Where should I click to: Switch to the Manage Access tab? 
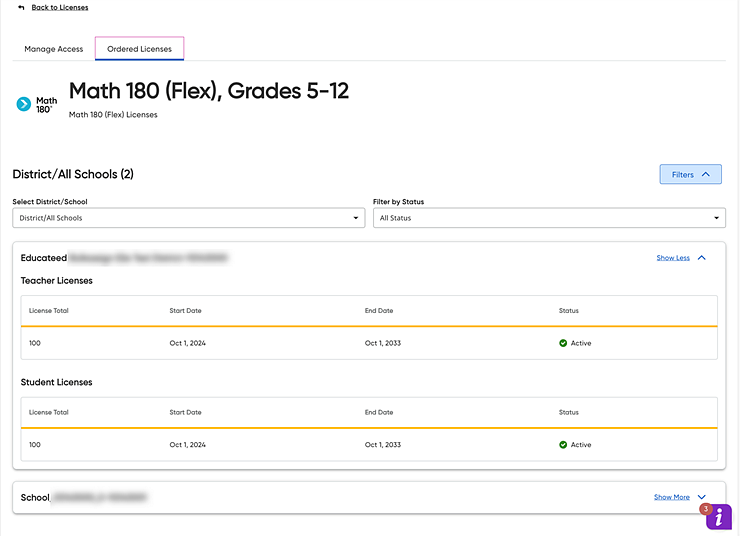(x=54, y=49)
